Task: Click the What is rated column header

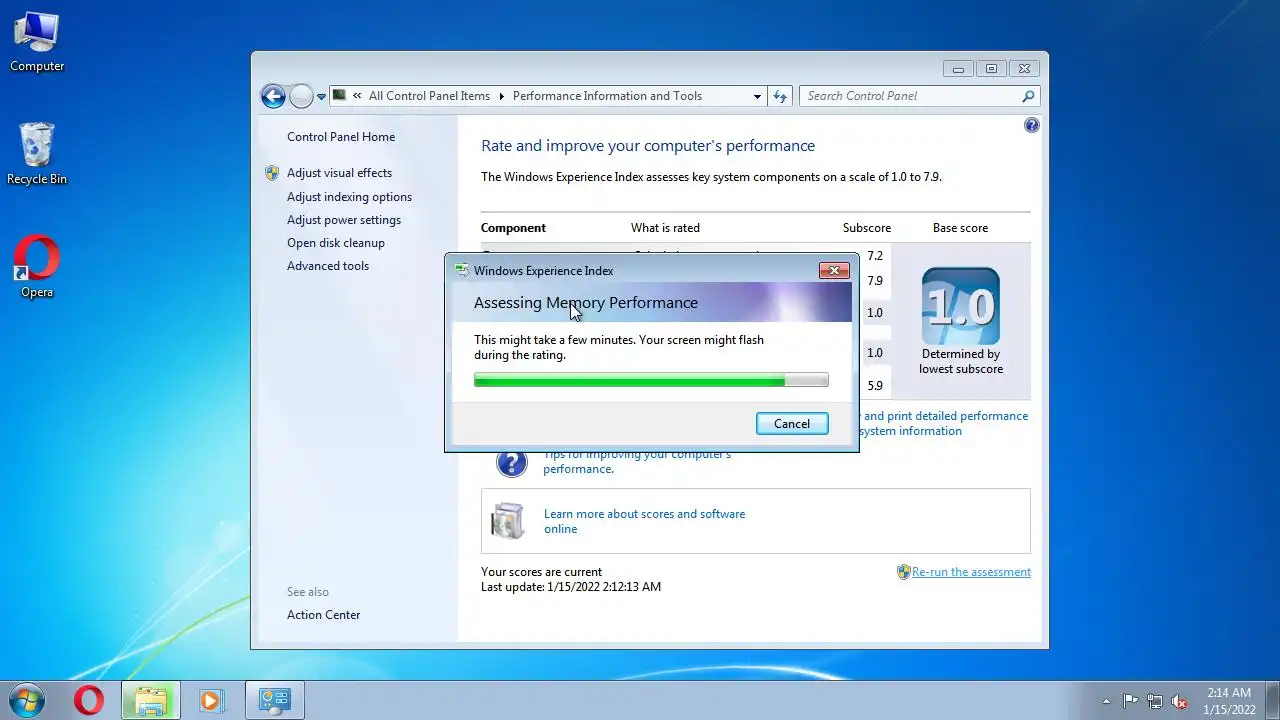Action: coord(665,228)
